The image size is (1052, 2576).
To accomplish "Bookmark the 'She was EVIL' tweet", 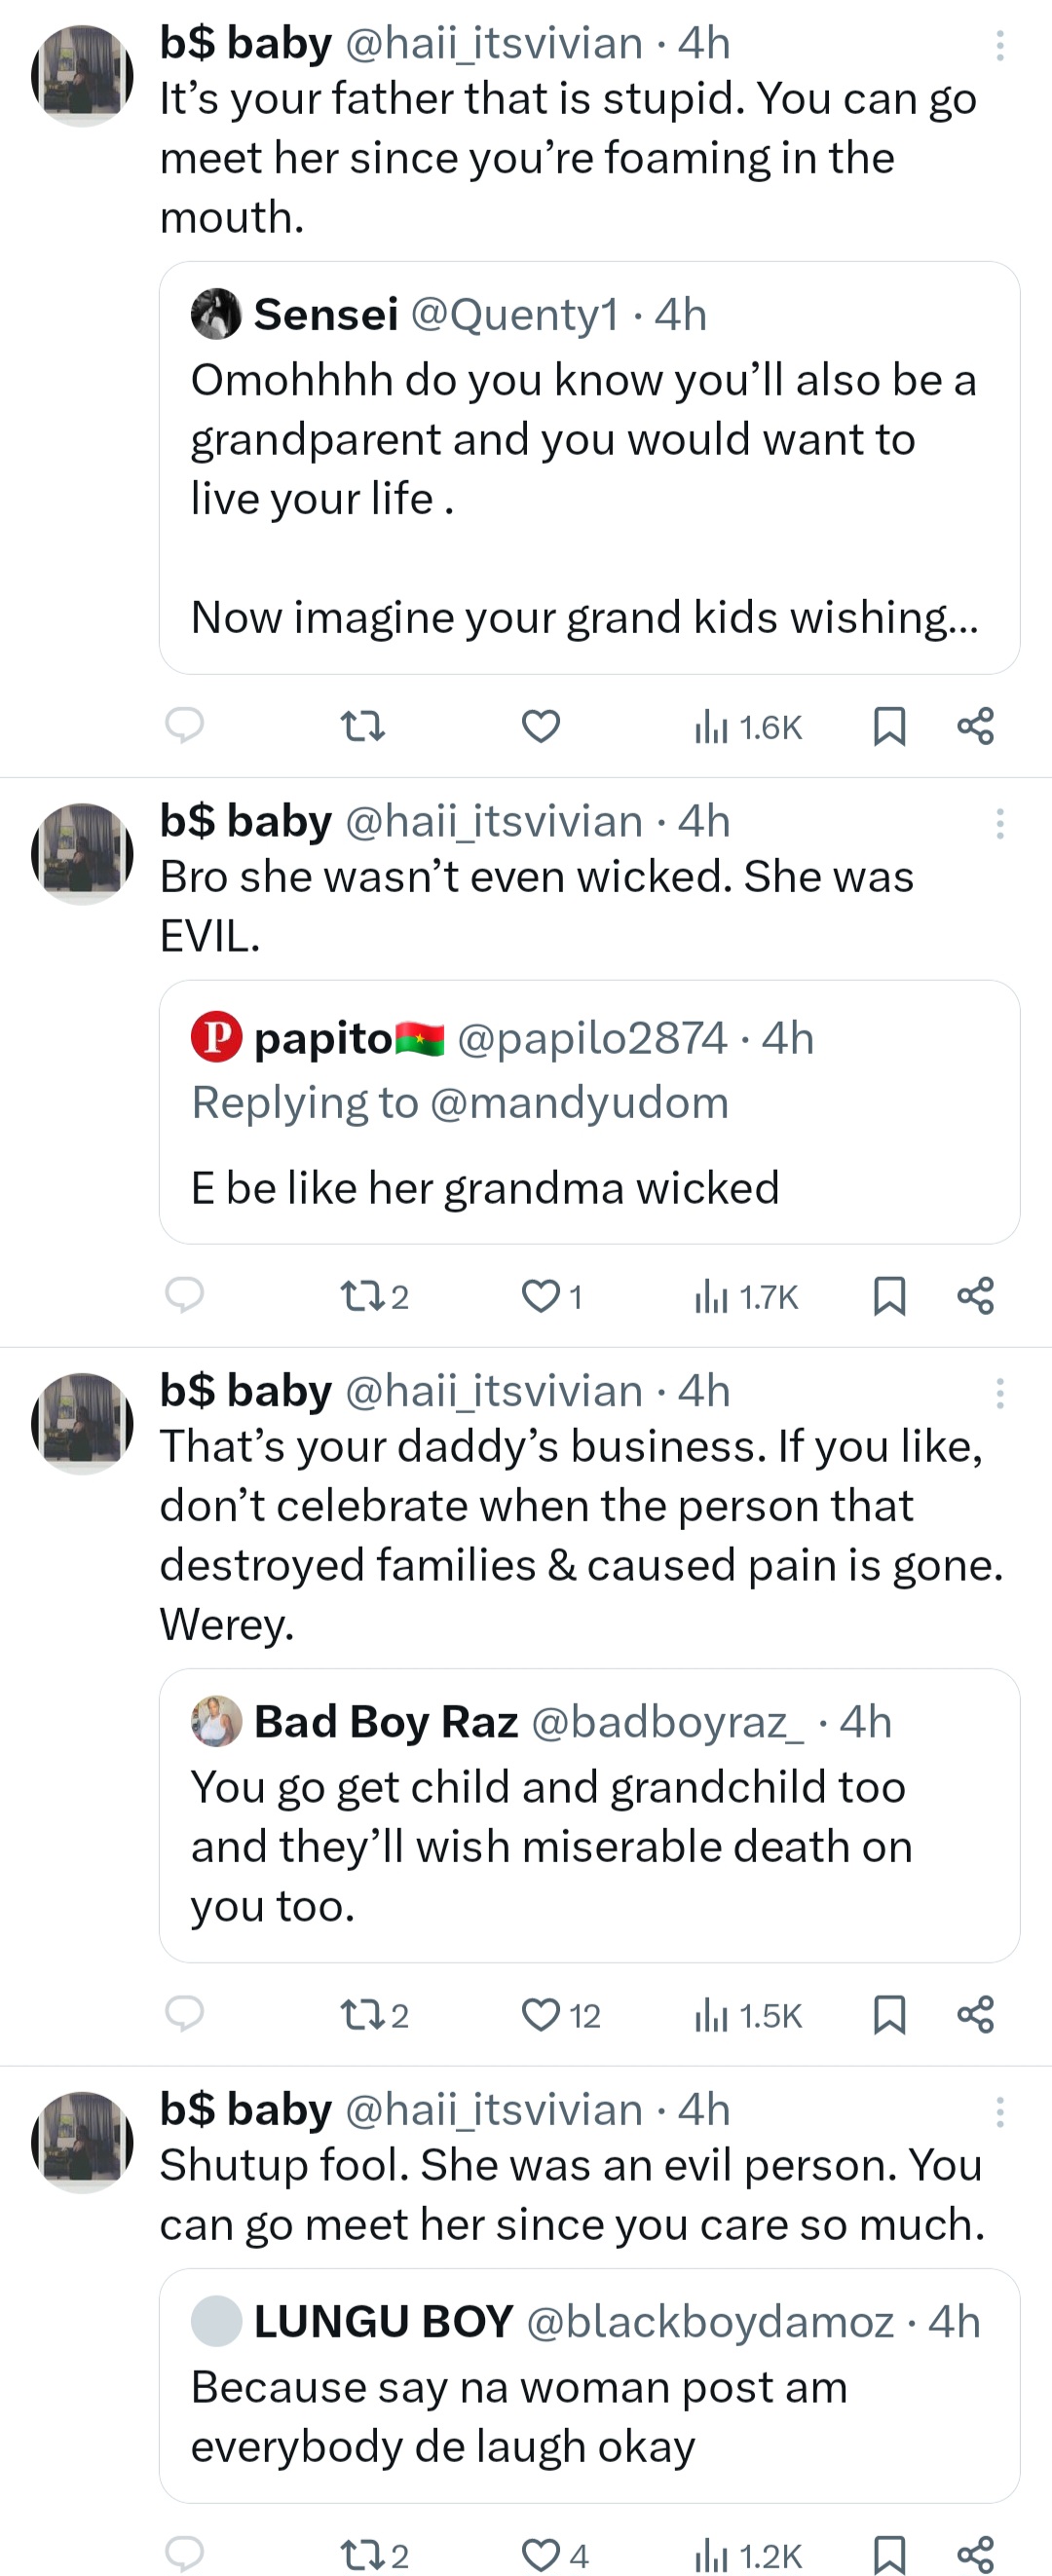I will pos(889,1296).
